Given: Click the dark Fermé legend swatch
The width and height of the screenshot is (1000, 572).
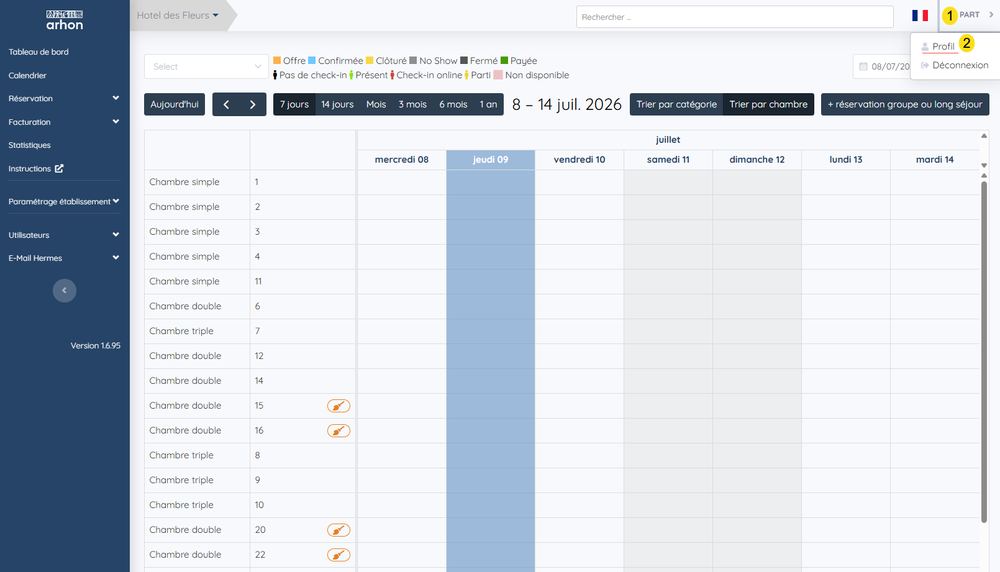Looking at the screenshot, I should pyautogui.click(x=464, y=61).
